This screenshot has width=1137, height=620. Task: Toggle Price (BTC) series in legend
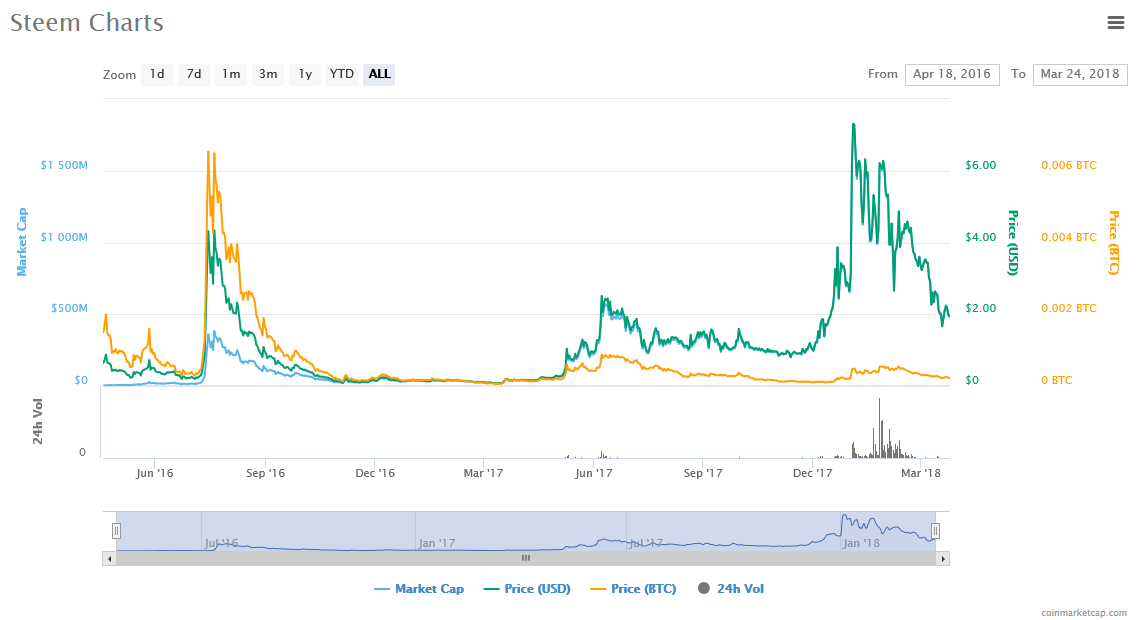click(634, 589)
